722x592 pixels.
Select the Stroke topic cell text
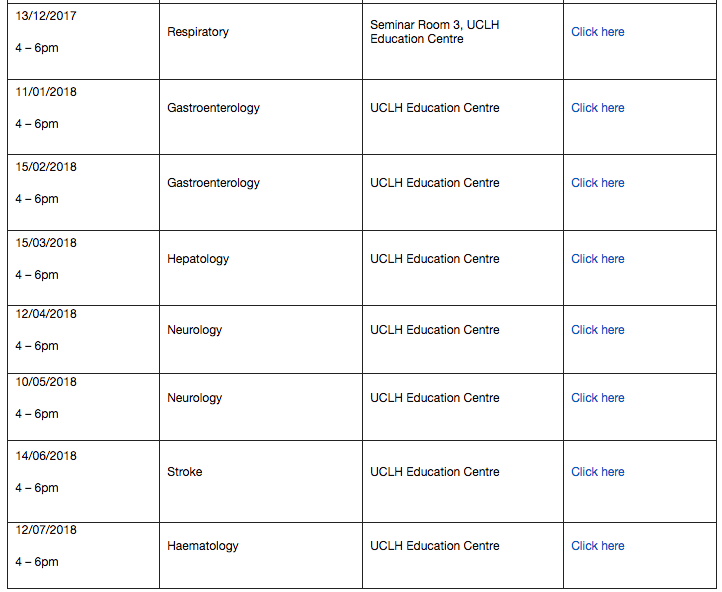[x=185, y=472]
